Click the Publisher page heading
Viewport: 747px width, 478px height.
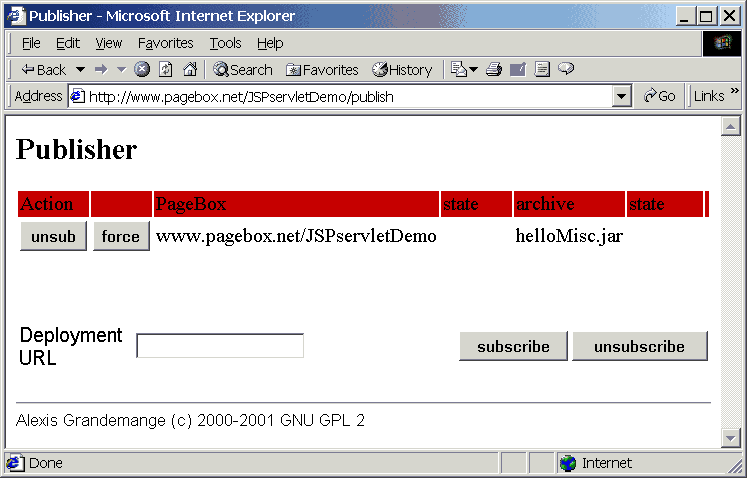(77, 149)
